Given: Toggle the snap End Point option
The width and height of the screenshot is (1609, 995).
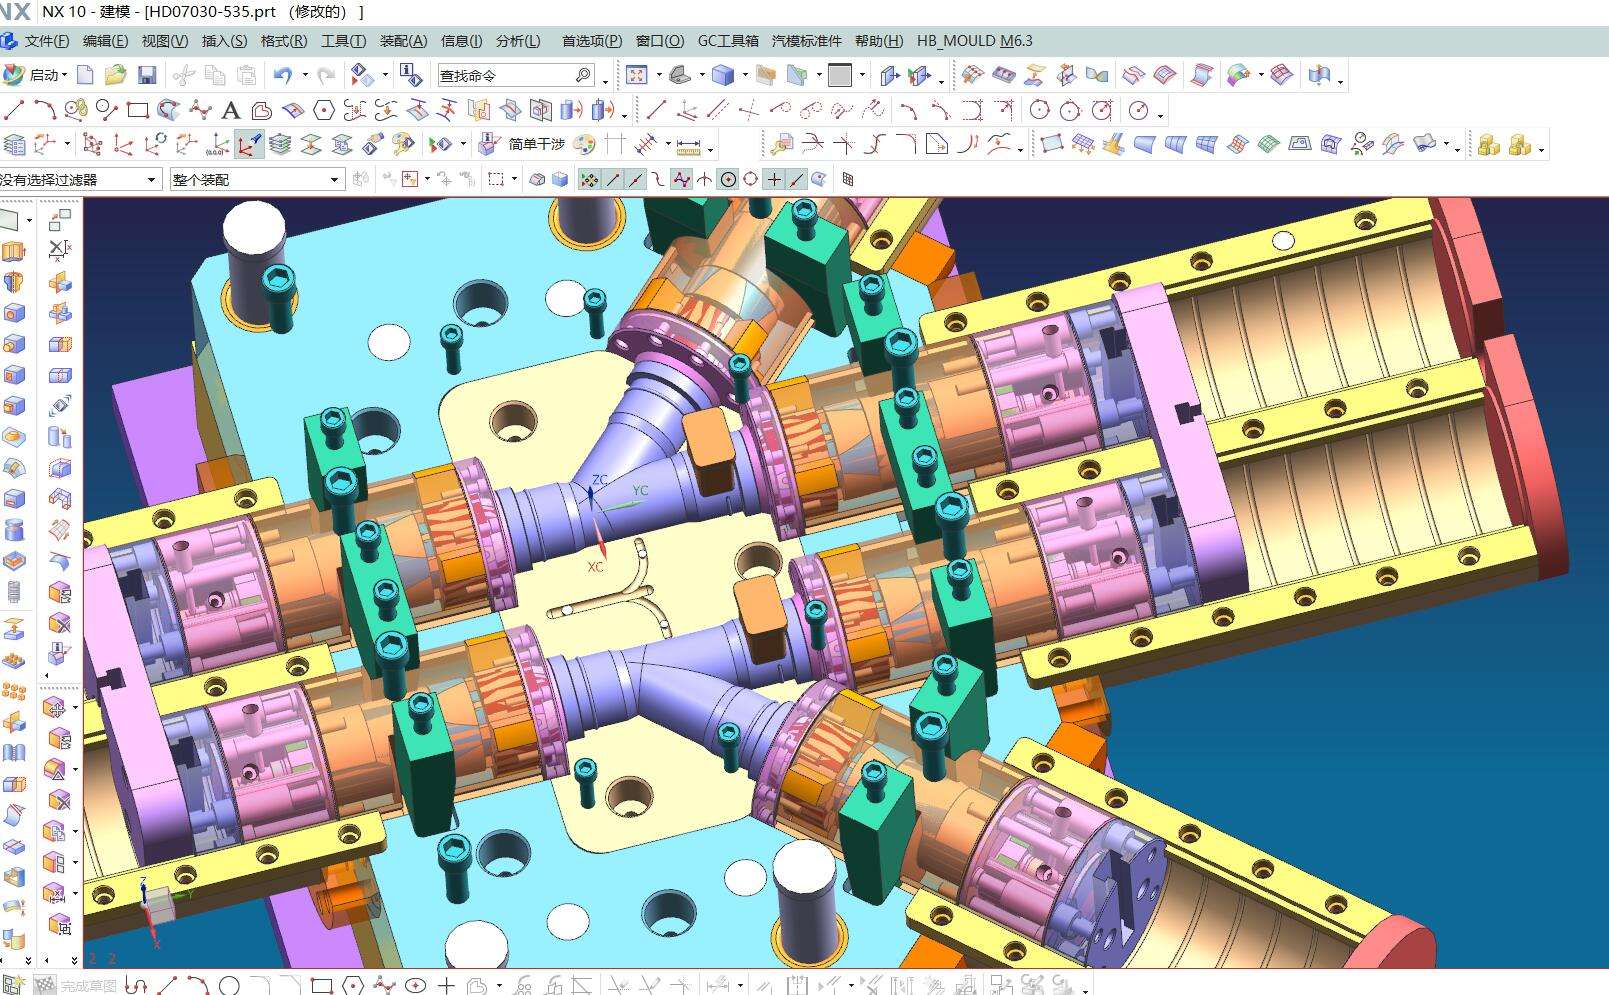Looking at the screenshot, I should coord(615,179).
